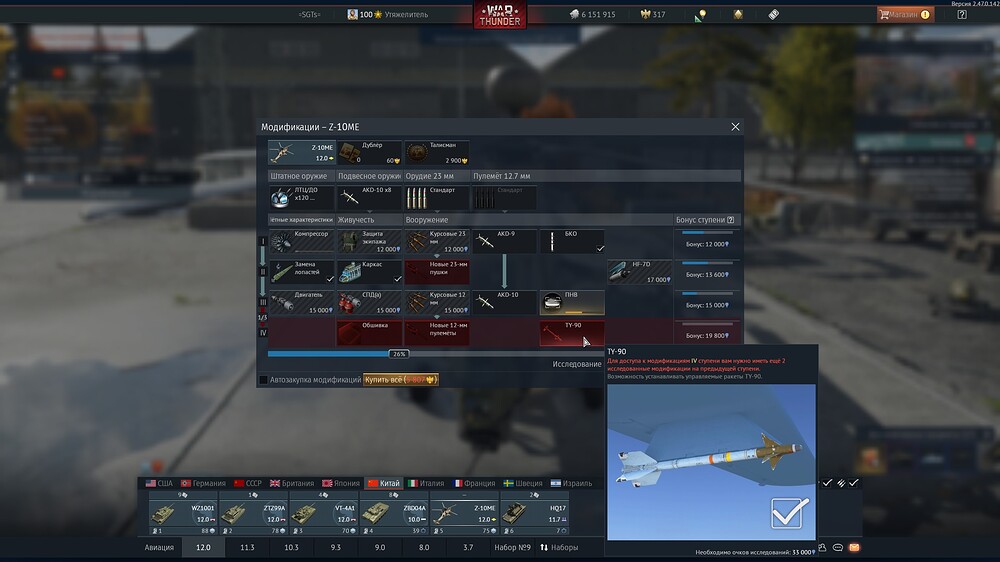Viewport: 1000px width, 562px height.
Task: Click the Бонус: 19 800 tier bonus
Action: click(707, 333)
